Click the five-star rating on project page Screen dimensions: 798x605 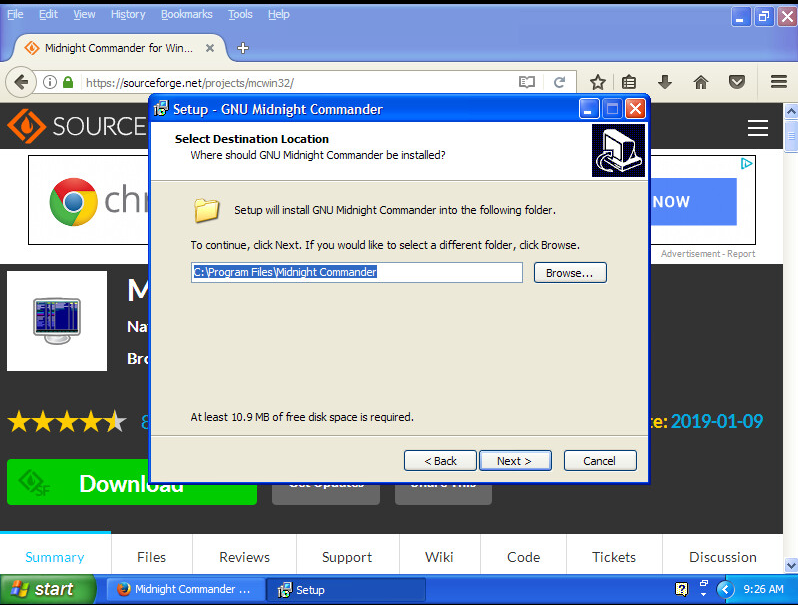pos(67,422)
